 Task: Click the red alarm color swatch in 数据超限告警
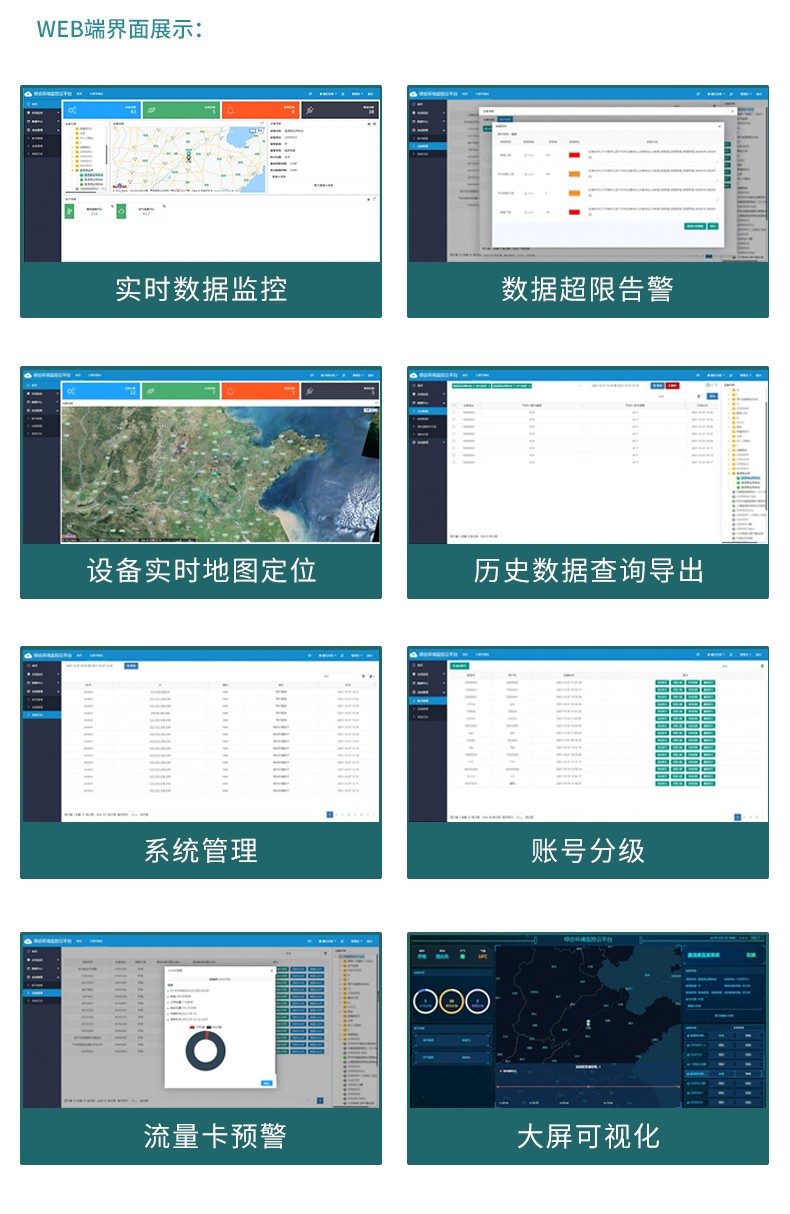click(x=574, y=154)
